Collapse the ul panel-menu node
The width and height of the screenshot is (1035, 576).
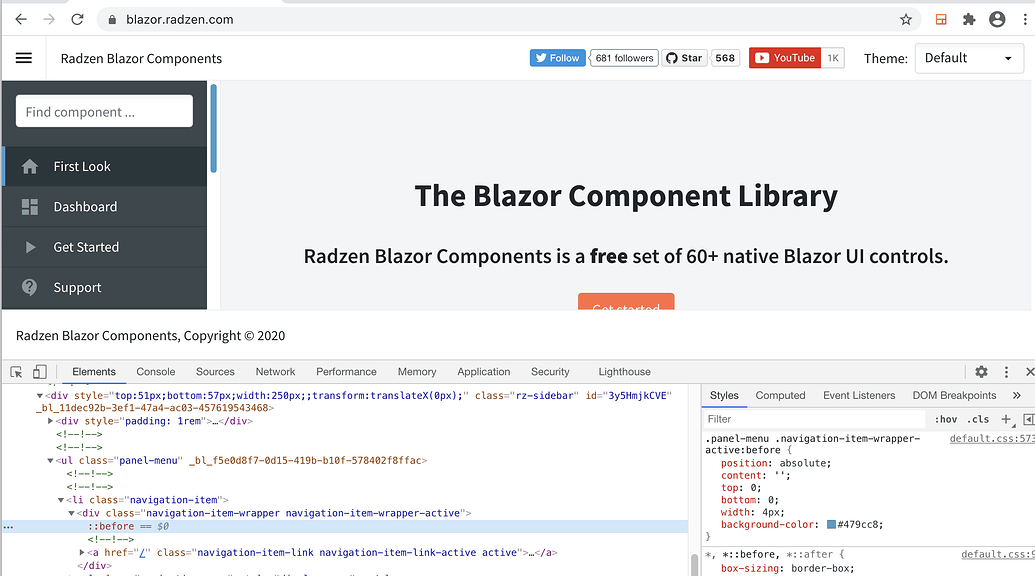(50, 461)
